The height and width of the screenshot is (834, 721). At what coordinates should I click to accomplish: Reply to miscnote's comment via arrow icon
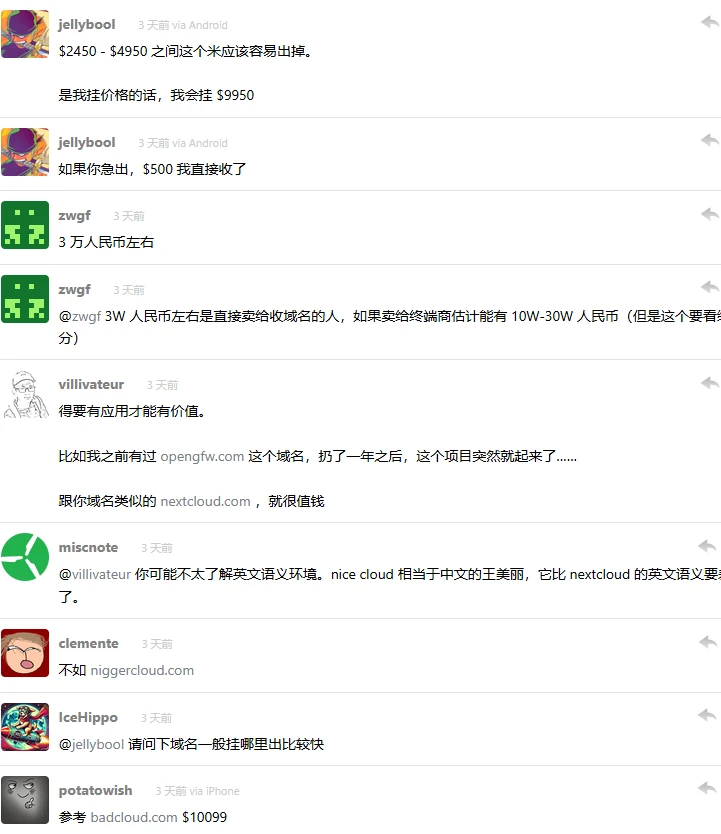[707, 546]
